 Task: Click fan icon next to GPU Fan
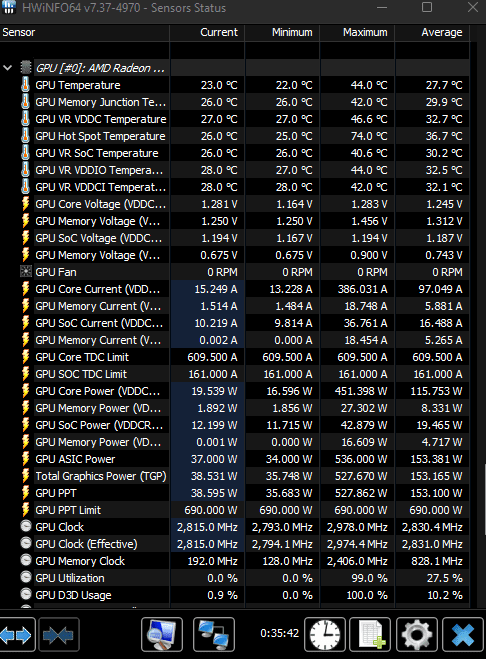coord(26,272)
